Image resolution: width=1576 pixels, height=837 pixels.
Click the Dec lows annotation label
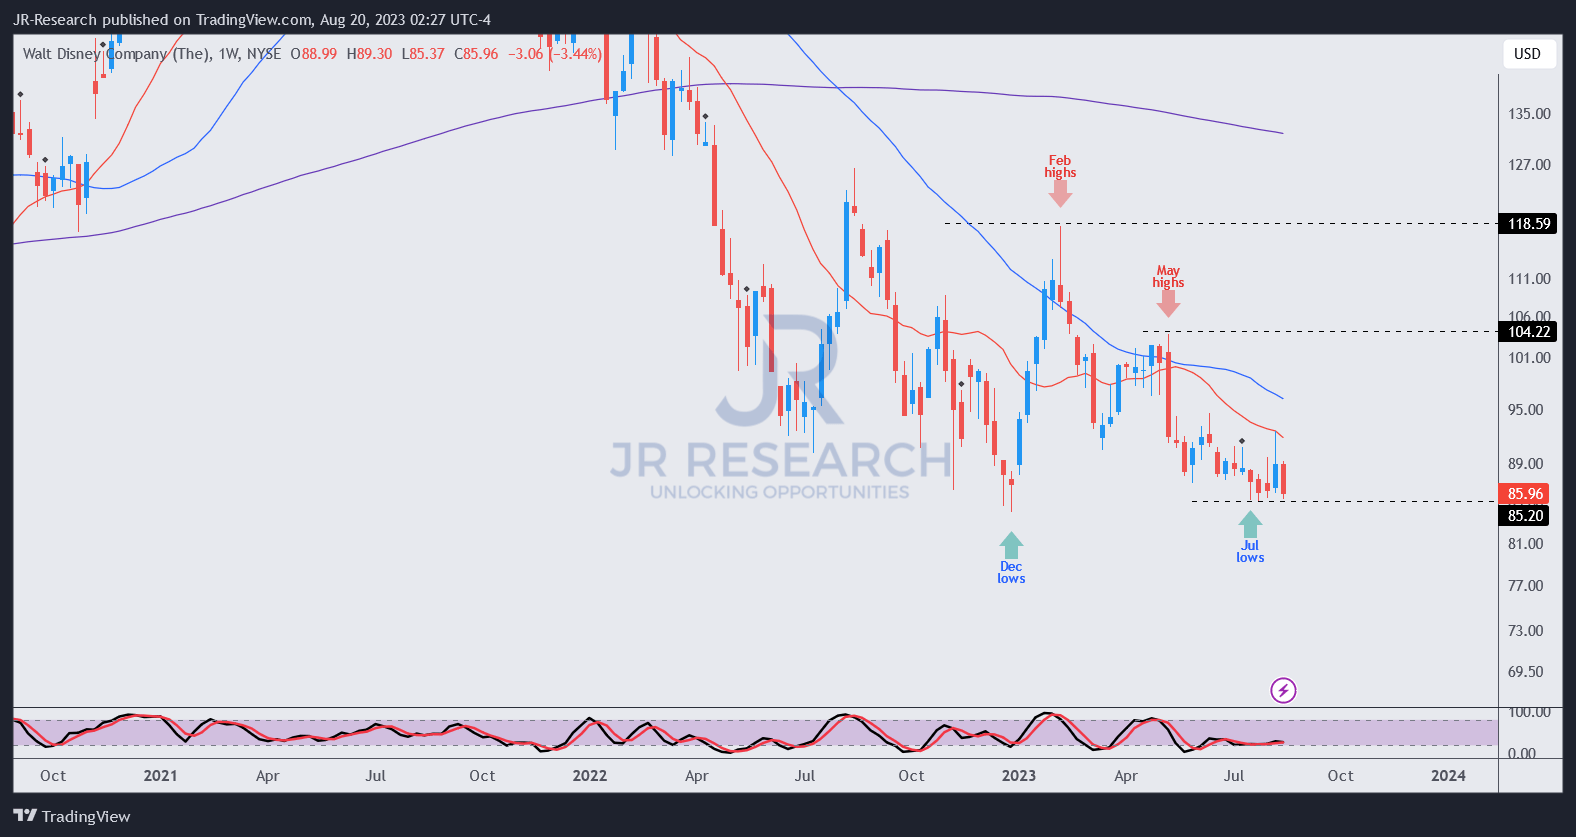1011,573
